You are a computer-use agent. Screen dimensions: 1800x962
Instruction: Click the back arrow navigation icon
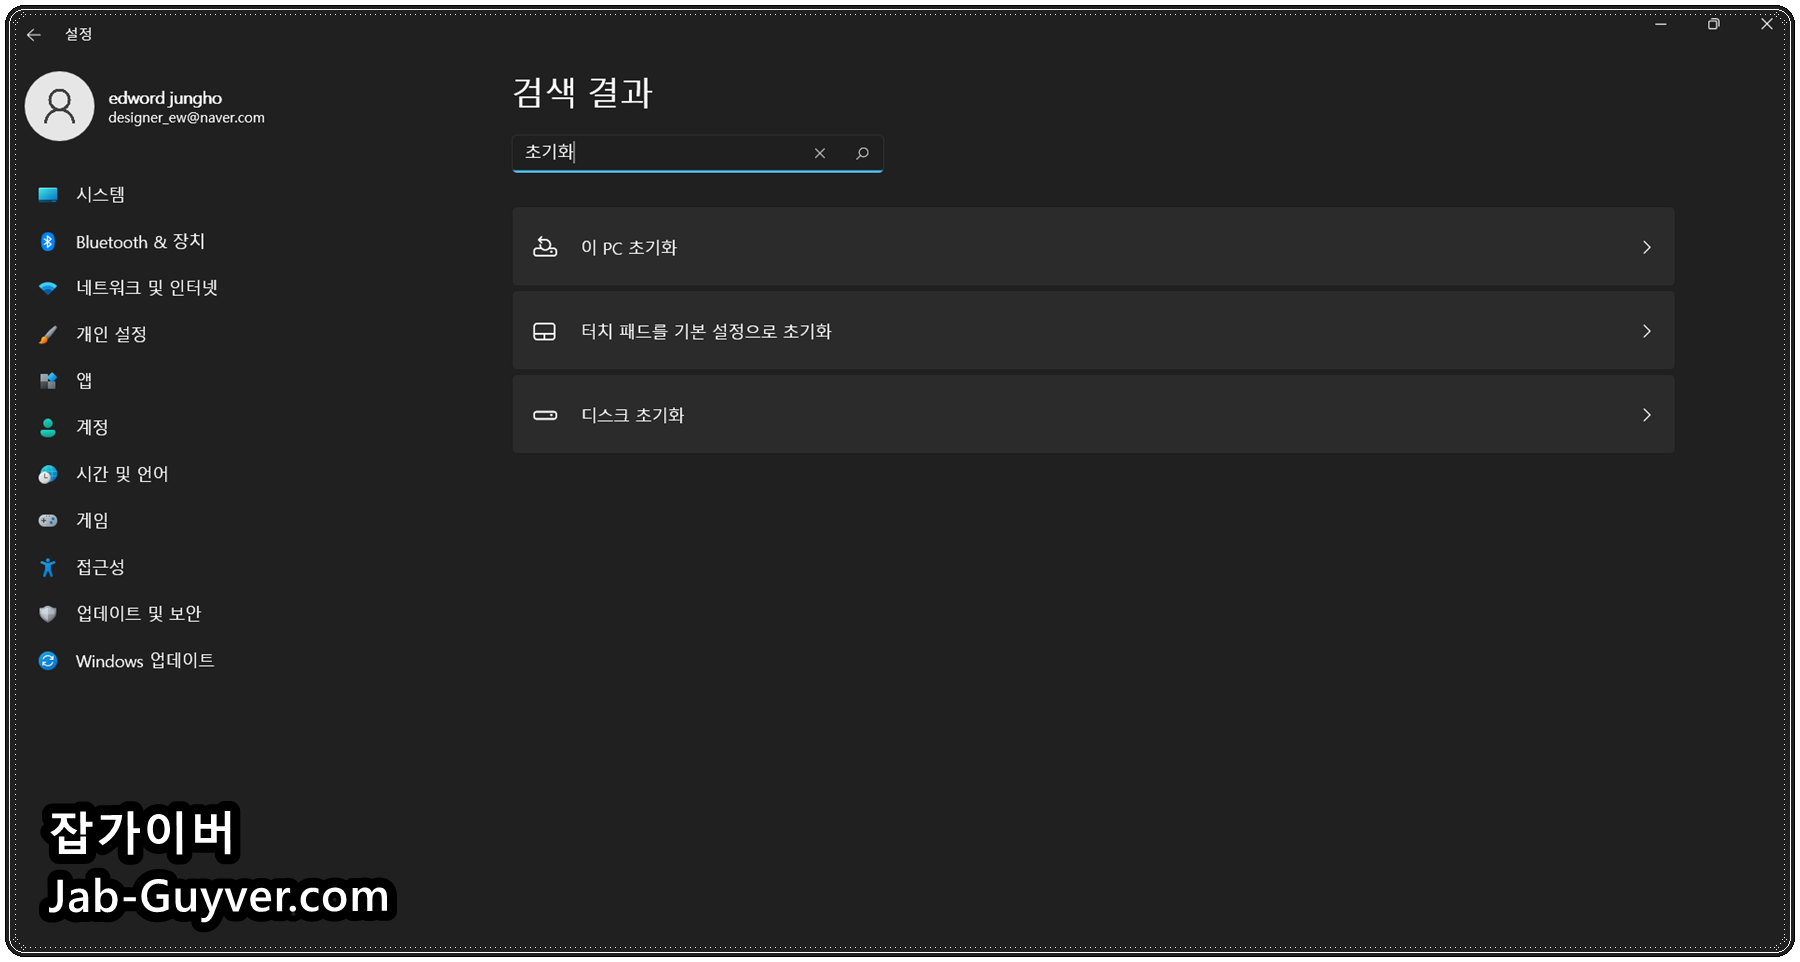tap(34, 34)
